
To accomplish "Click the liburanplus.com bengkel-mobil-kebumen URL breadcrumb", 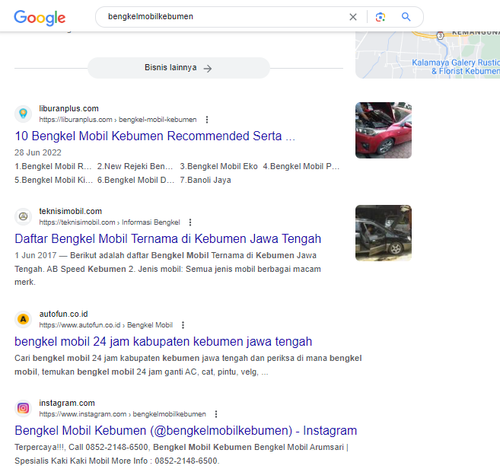I will [x=118, y=119].
